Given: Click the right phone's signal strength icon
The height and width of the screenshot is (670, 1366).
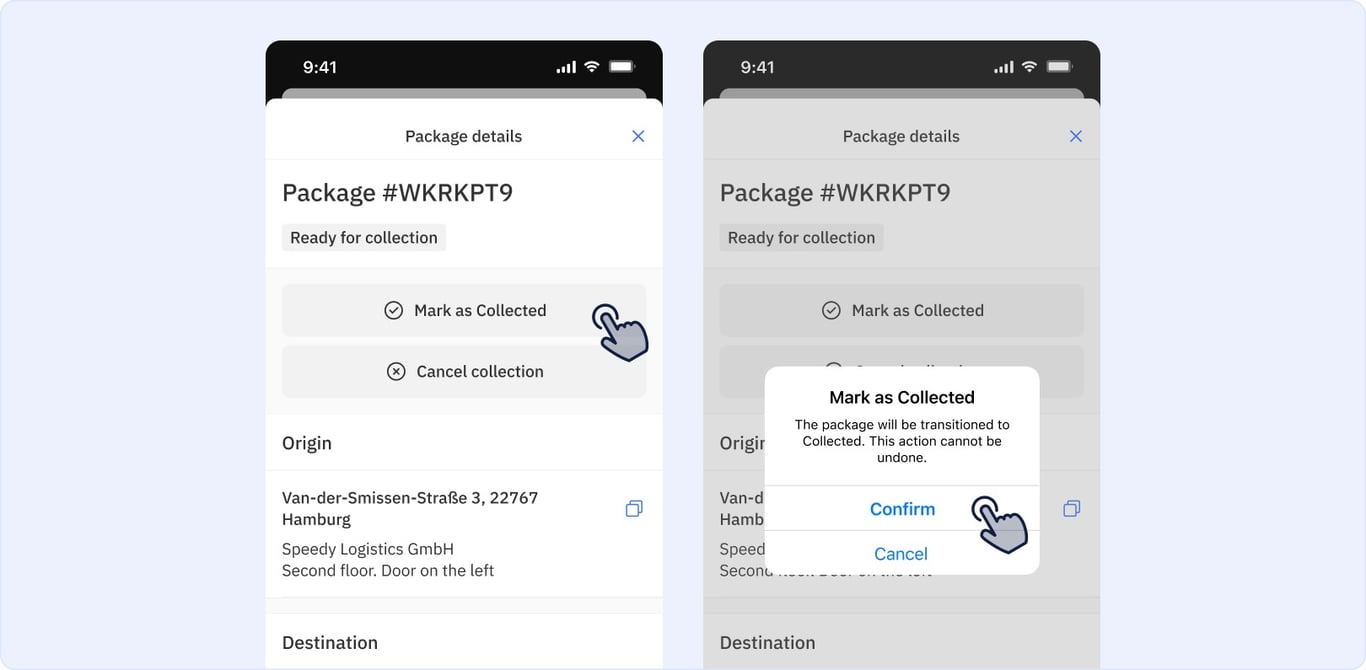Looking at the screenshot, I should [1003, 67].
